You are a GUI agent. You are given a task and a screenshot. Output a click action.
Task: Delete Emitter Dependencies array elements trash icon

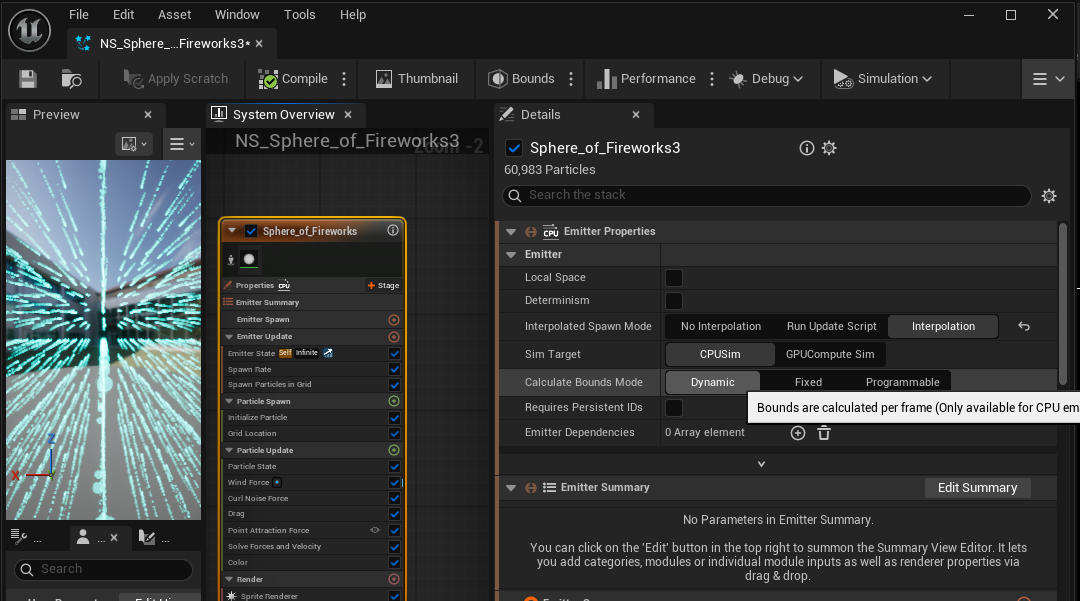coord(824,433)
